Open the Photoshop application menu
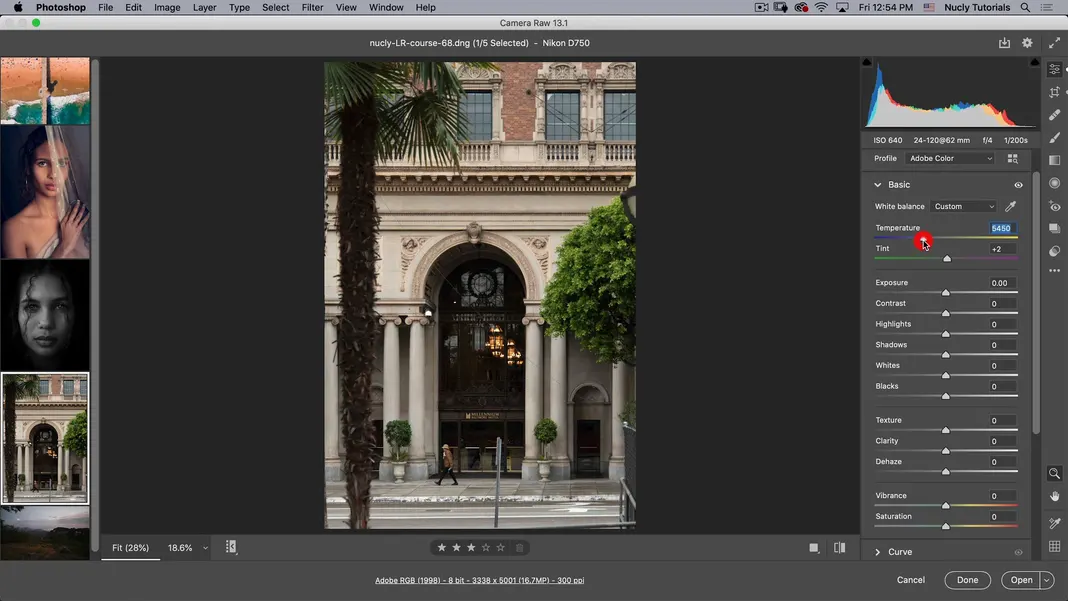Viewport: 1068px width, 601px height. click(x=61, y=7)
